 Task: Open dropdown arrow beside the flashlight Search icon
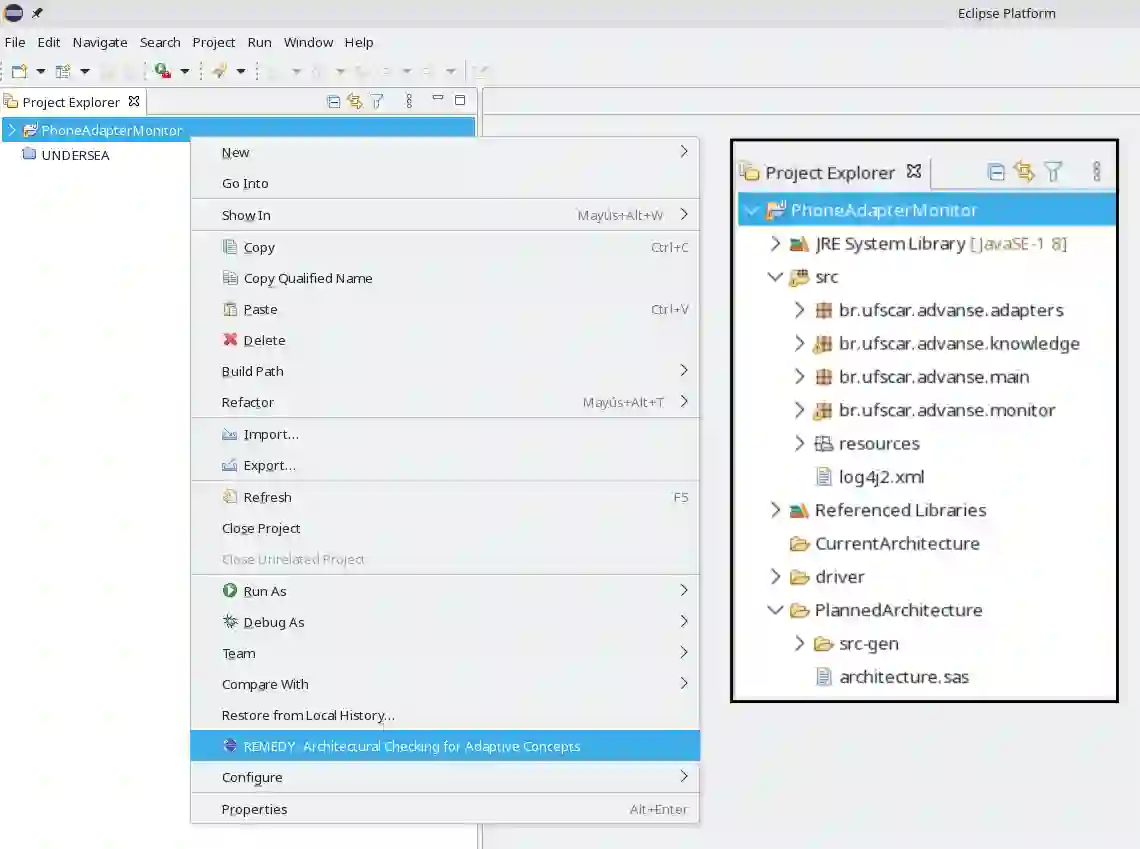(241, 71)
